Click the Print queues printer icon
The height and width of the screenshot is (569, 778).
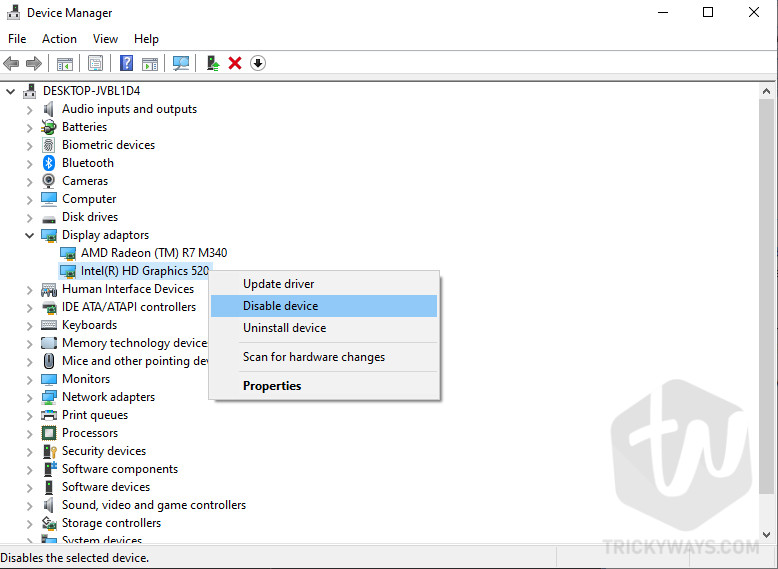click(x=49, y=415)
